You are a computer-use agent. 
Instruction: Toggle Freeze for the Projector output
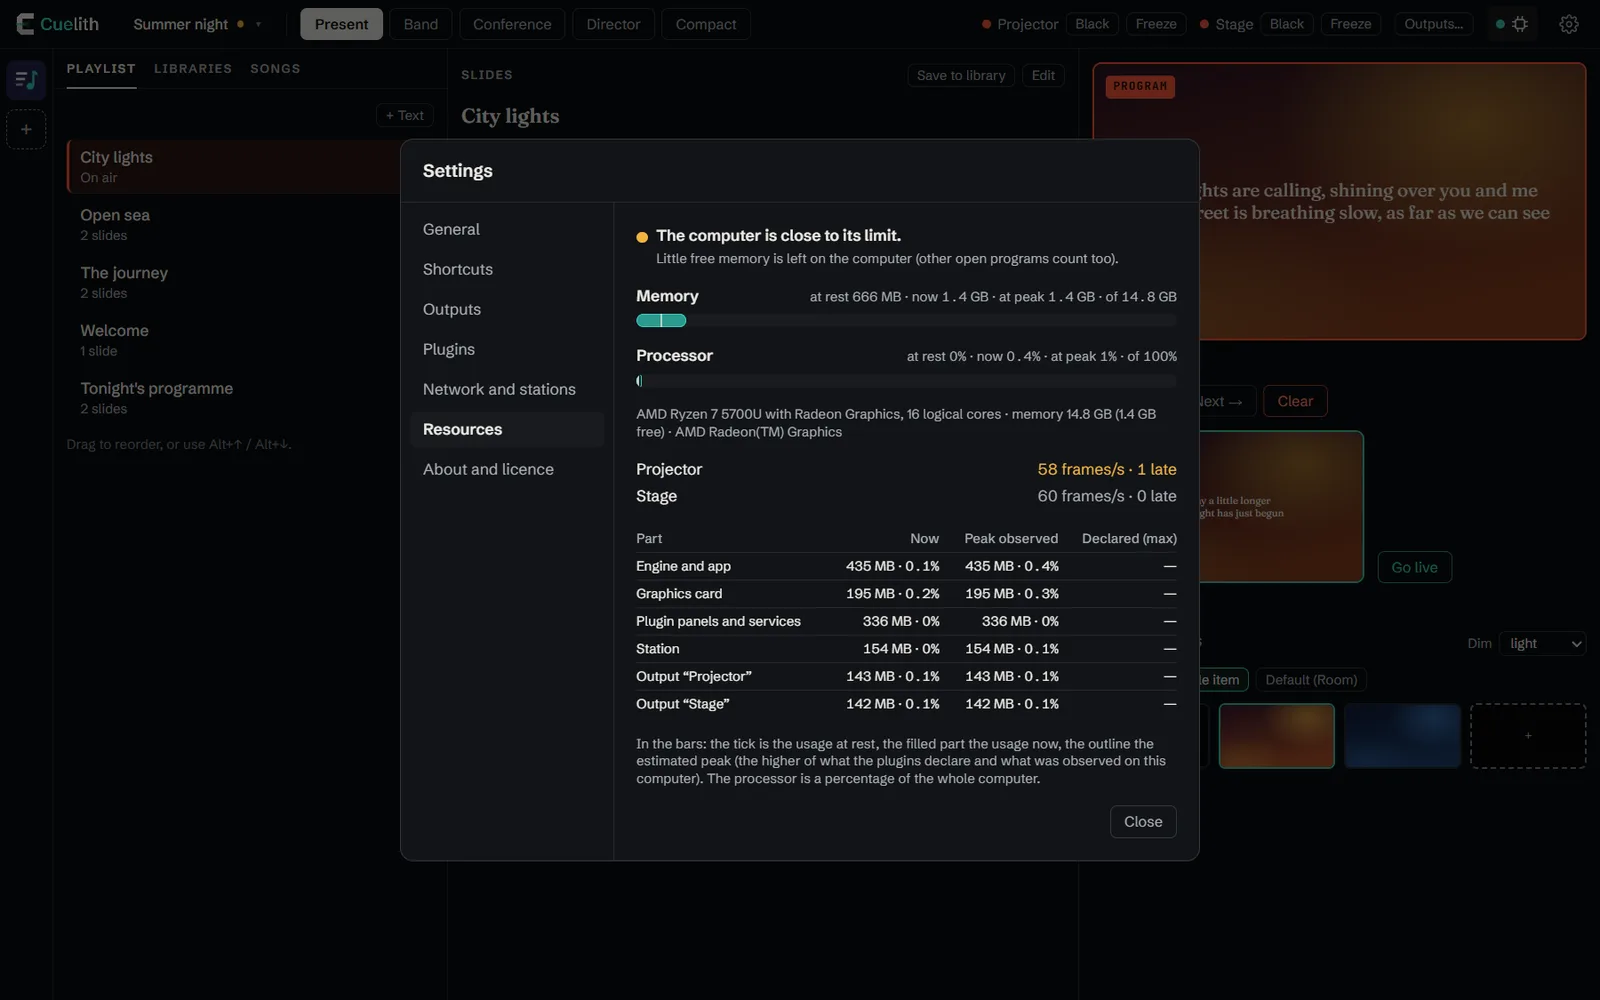coord(1156,24)
